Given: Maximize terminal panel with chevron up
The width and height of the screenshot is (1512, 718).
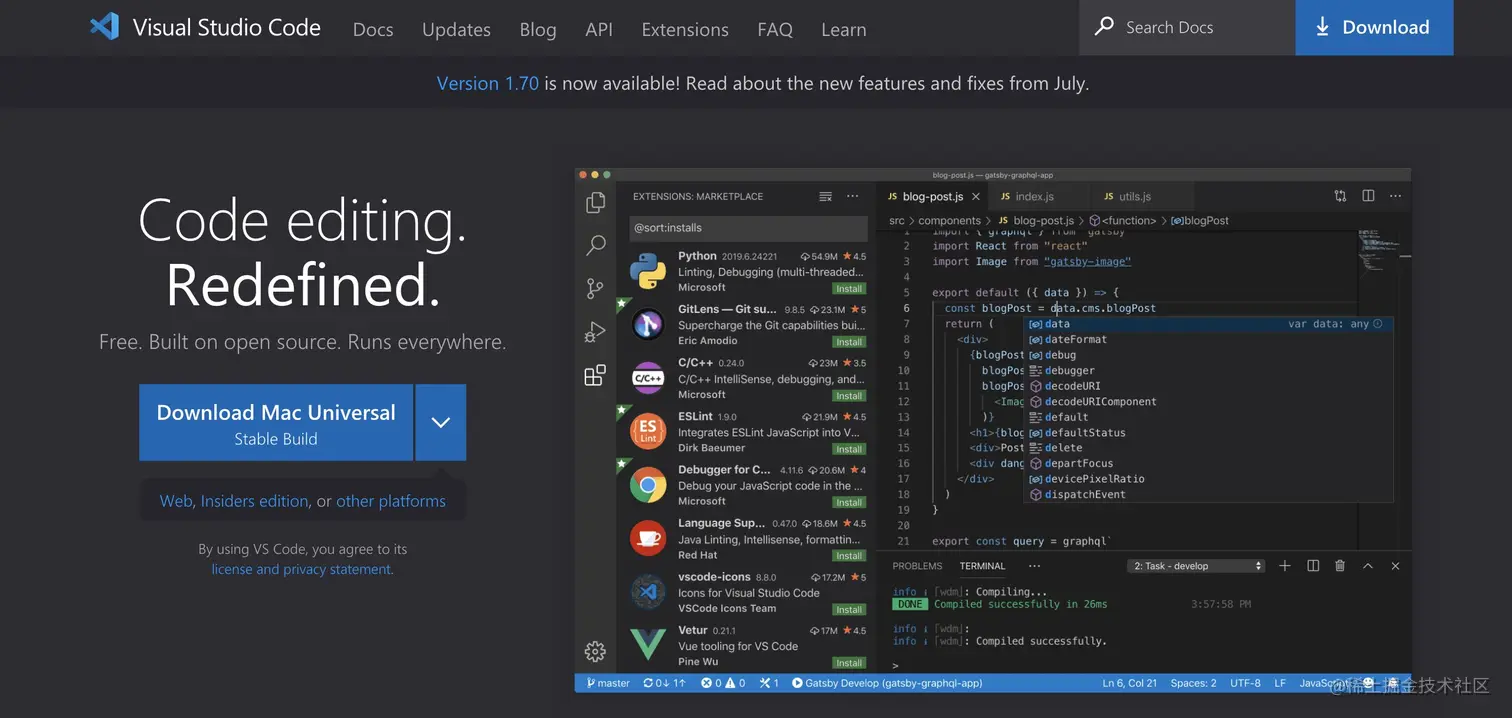Looking at the screenshot, I should point(1368,566).
